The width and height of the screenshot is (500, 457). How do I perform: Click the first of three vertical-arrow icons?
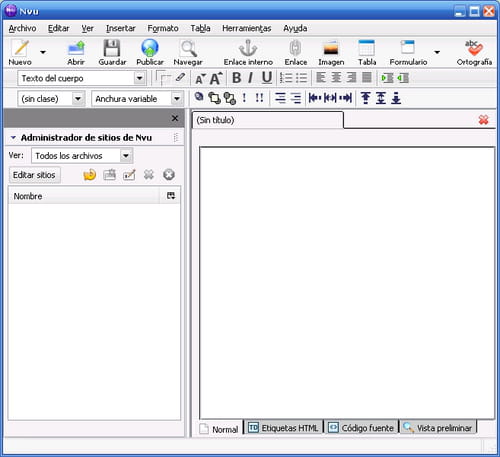pyautogui.click(x=366, y=98)
